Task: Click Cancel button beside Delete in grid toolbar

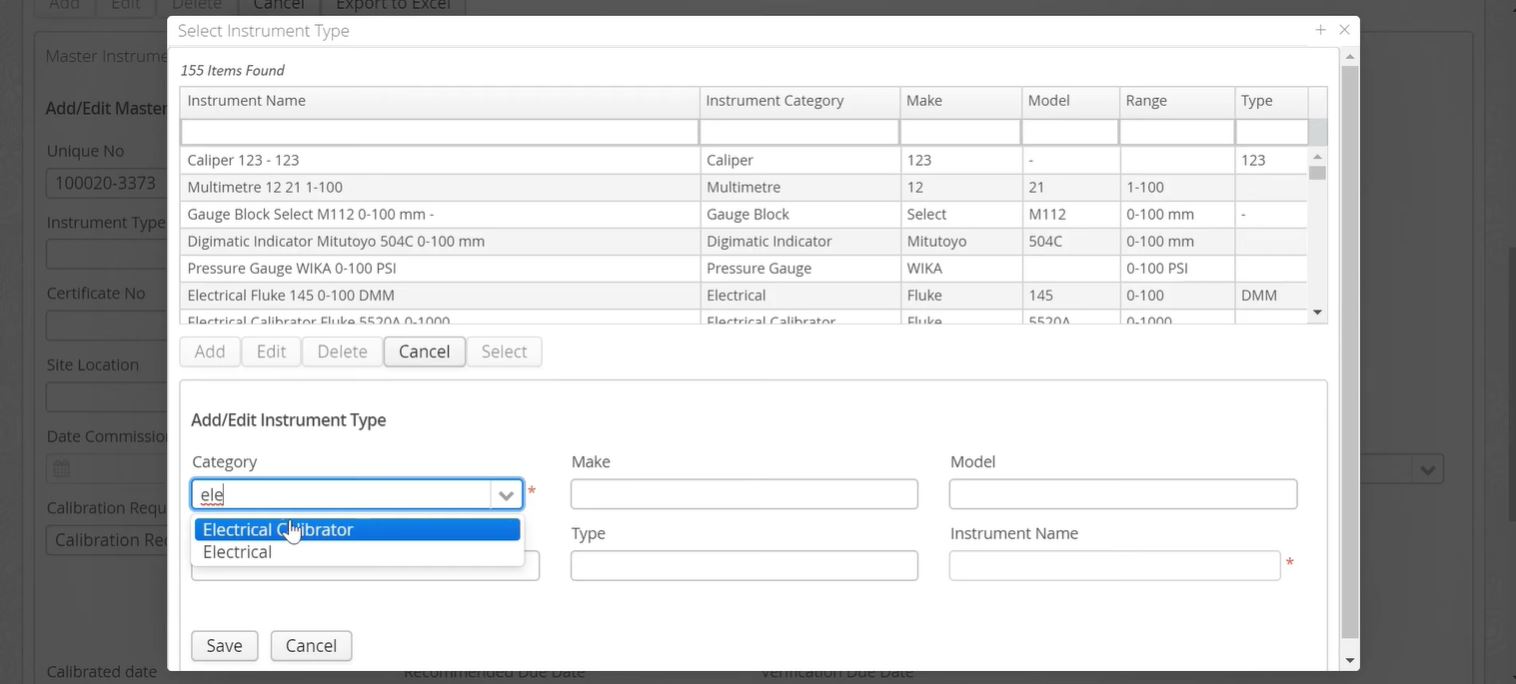Action: (x=424, y=352)
